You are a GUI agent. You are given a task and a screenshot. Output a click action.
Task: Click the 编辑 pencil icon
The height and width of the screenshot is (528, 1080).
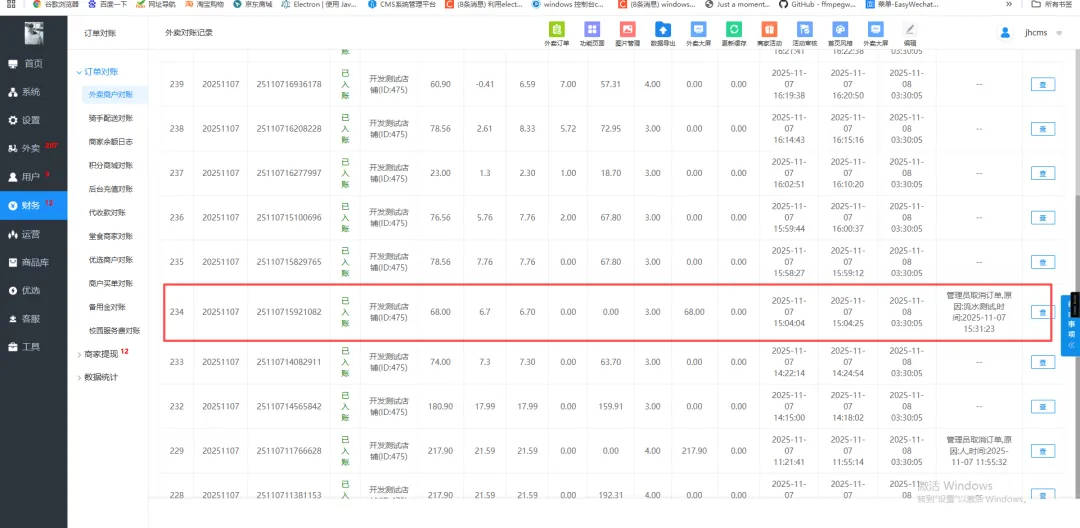point(910,34)
